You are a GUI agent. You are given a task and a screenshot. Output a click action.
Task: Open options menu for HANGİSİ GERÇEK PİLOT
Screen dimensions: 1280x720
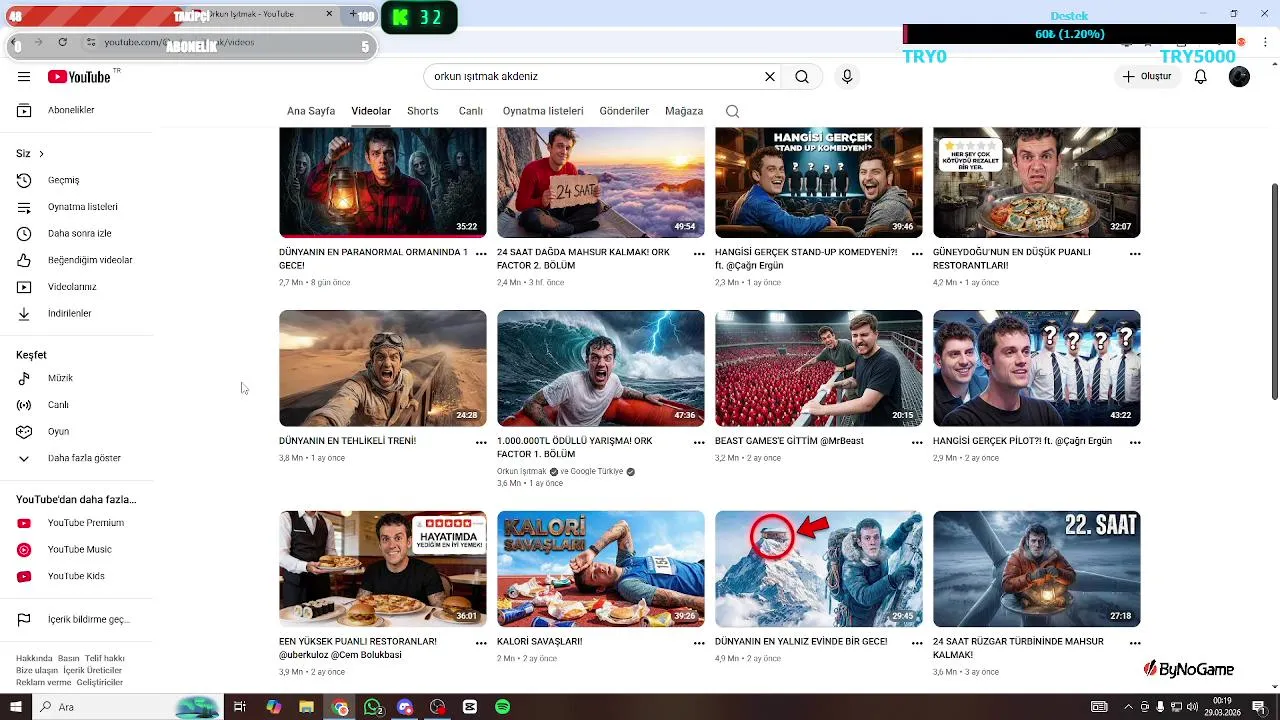pyautogui.click(x=1135, y=442)
